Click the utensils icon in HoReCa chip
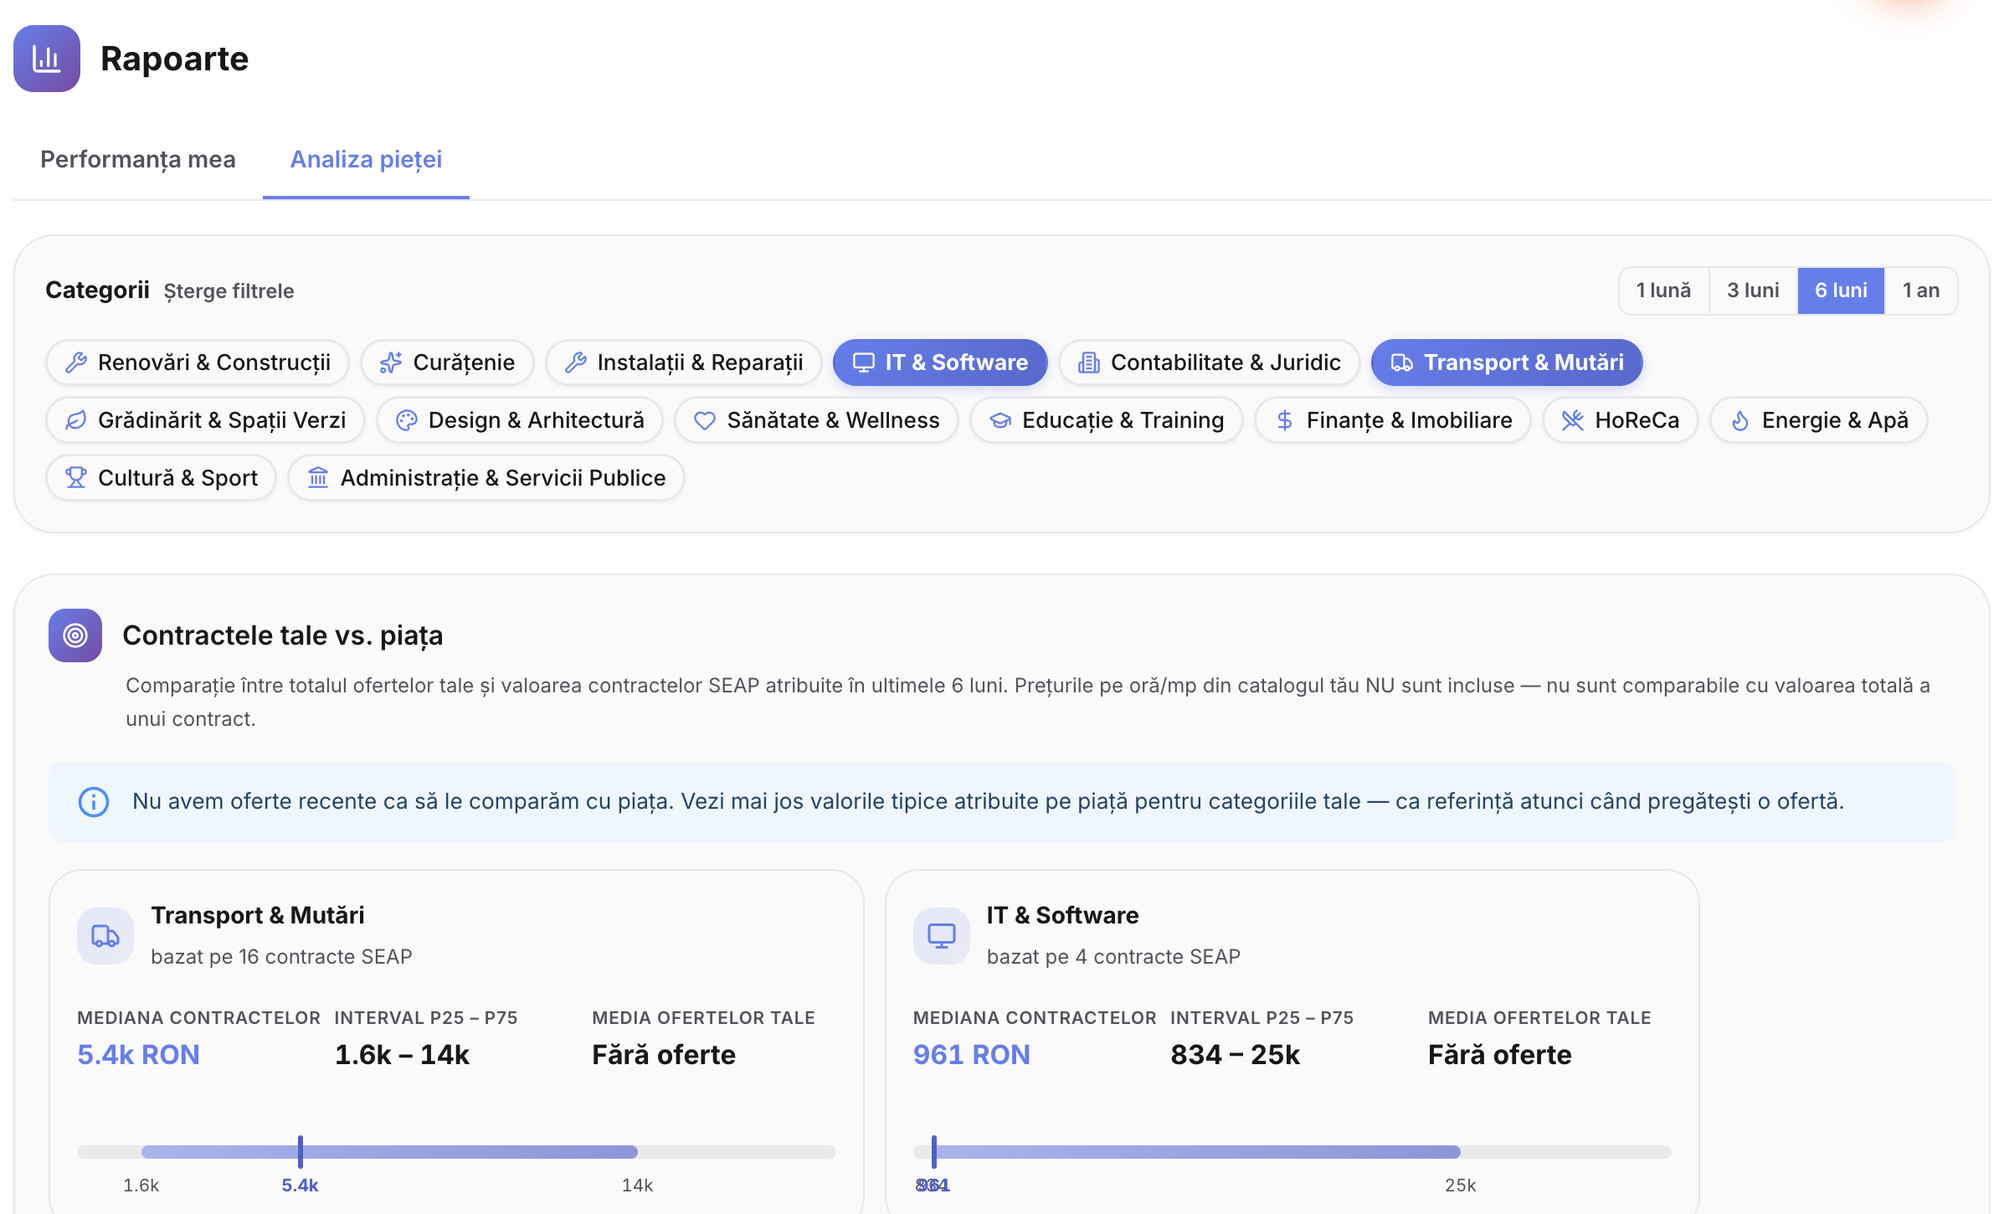 pos(1573,421)
